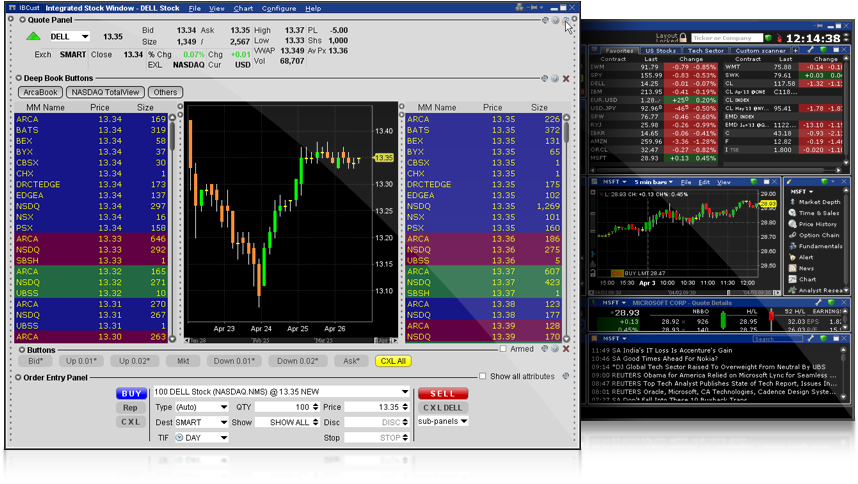Open Time & Sales from the MSFT list

click(x=791, y=213)
